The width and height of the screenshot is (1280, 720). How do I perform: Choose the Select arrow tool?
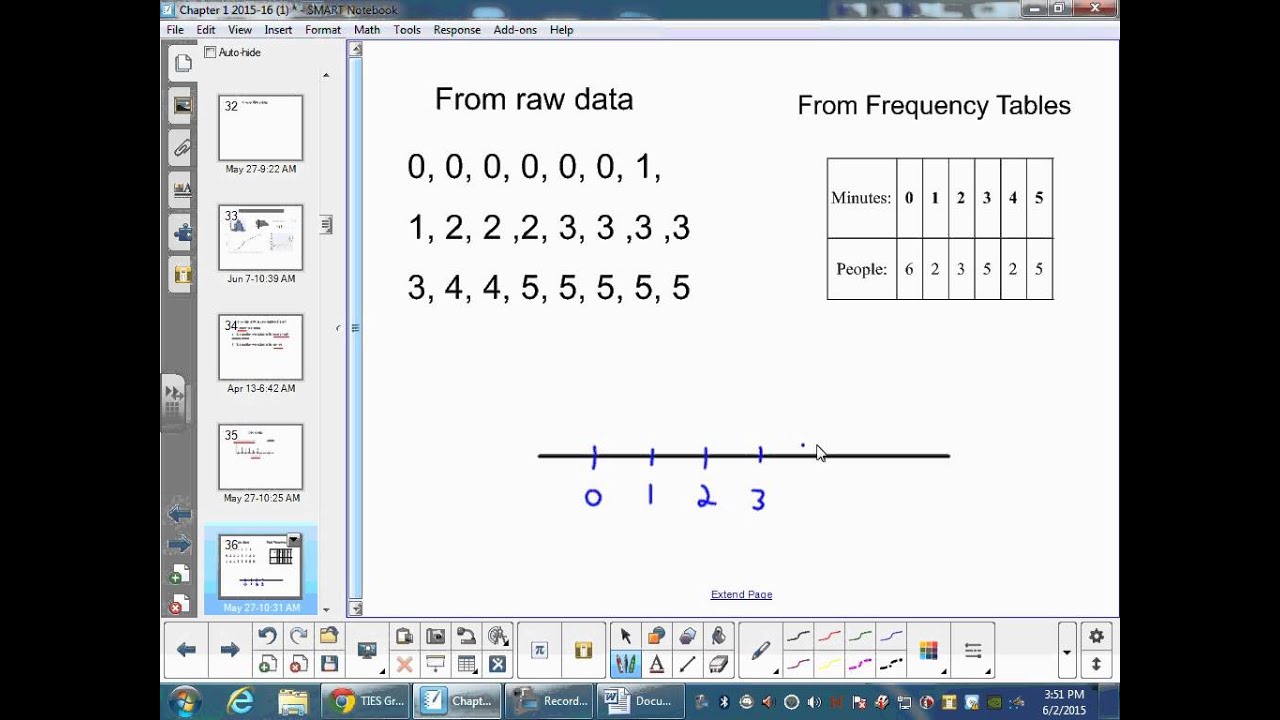click(626, 636)
